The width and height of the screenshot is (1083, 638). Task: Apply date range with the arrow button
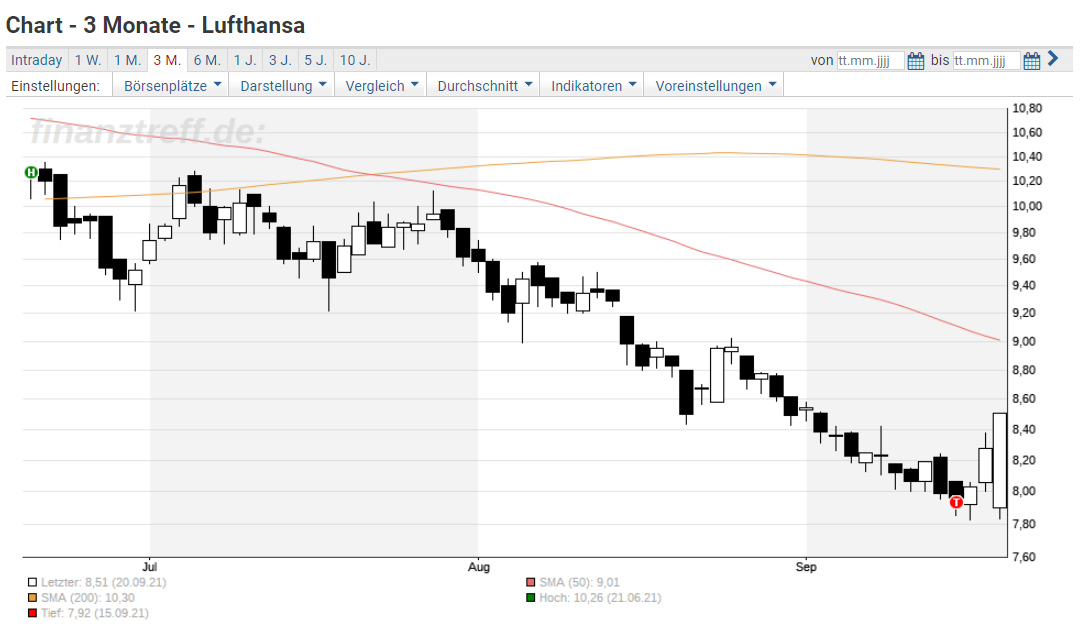[x=1053, y=59]
